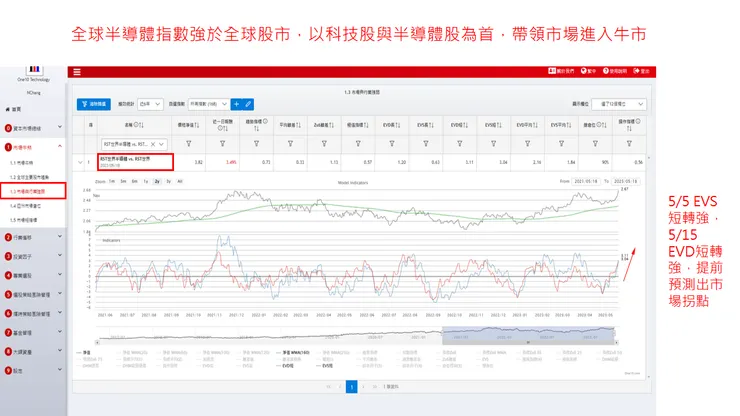
Task: Toggle the EVS短 legend series
Action: click(x=324, y=366)
